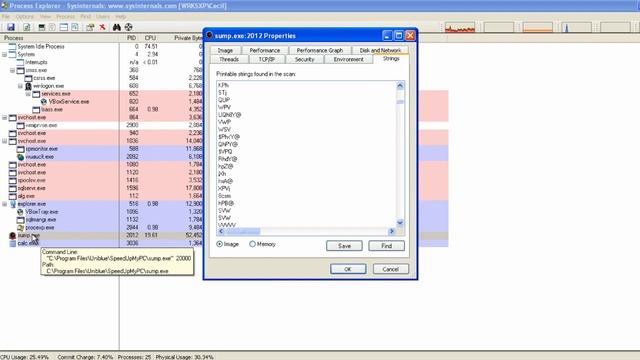
Task: Switch to the Performance tab
Action: [264, 50]
